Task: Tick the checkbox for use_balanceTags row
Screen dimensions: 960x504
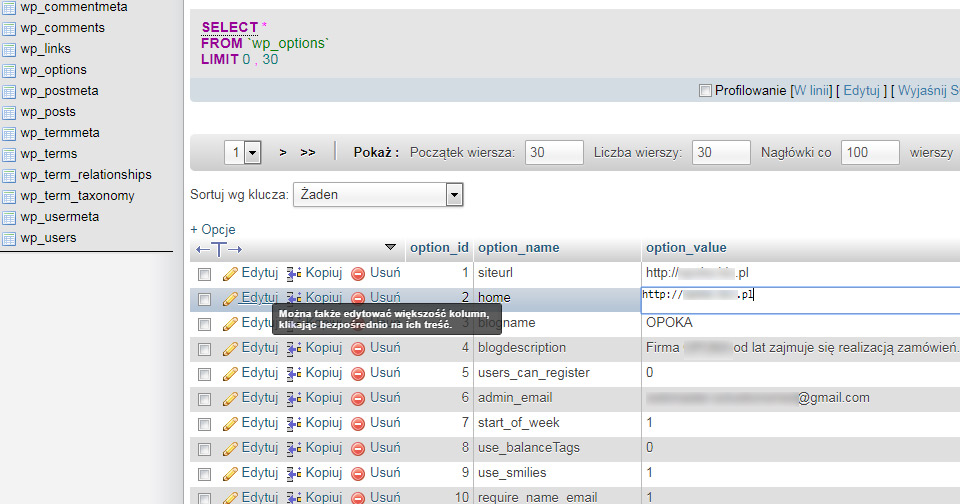Action: coord(204,449)
